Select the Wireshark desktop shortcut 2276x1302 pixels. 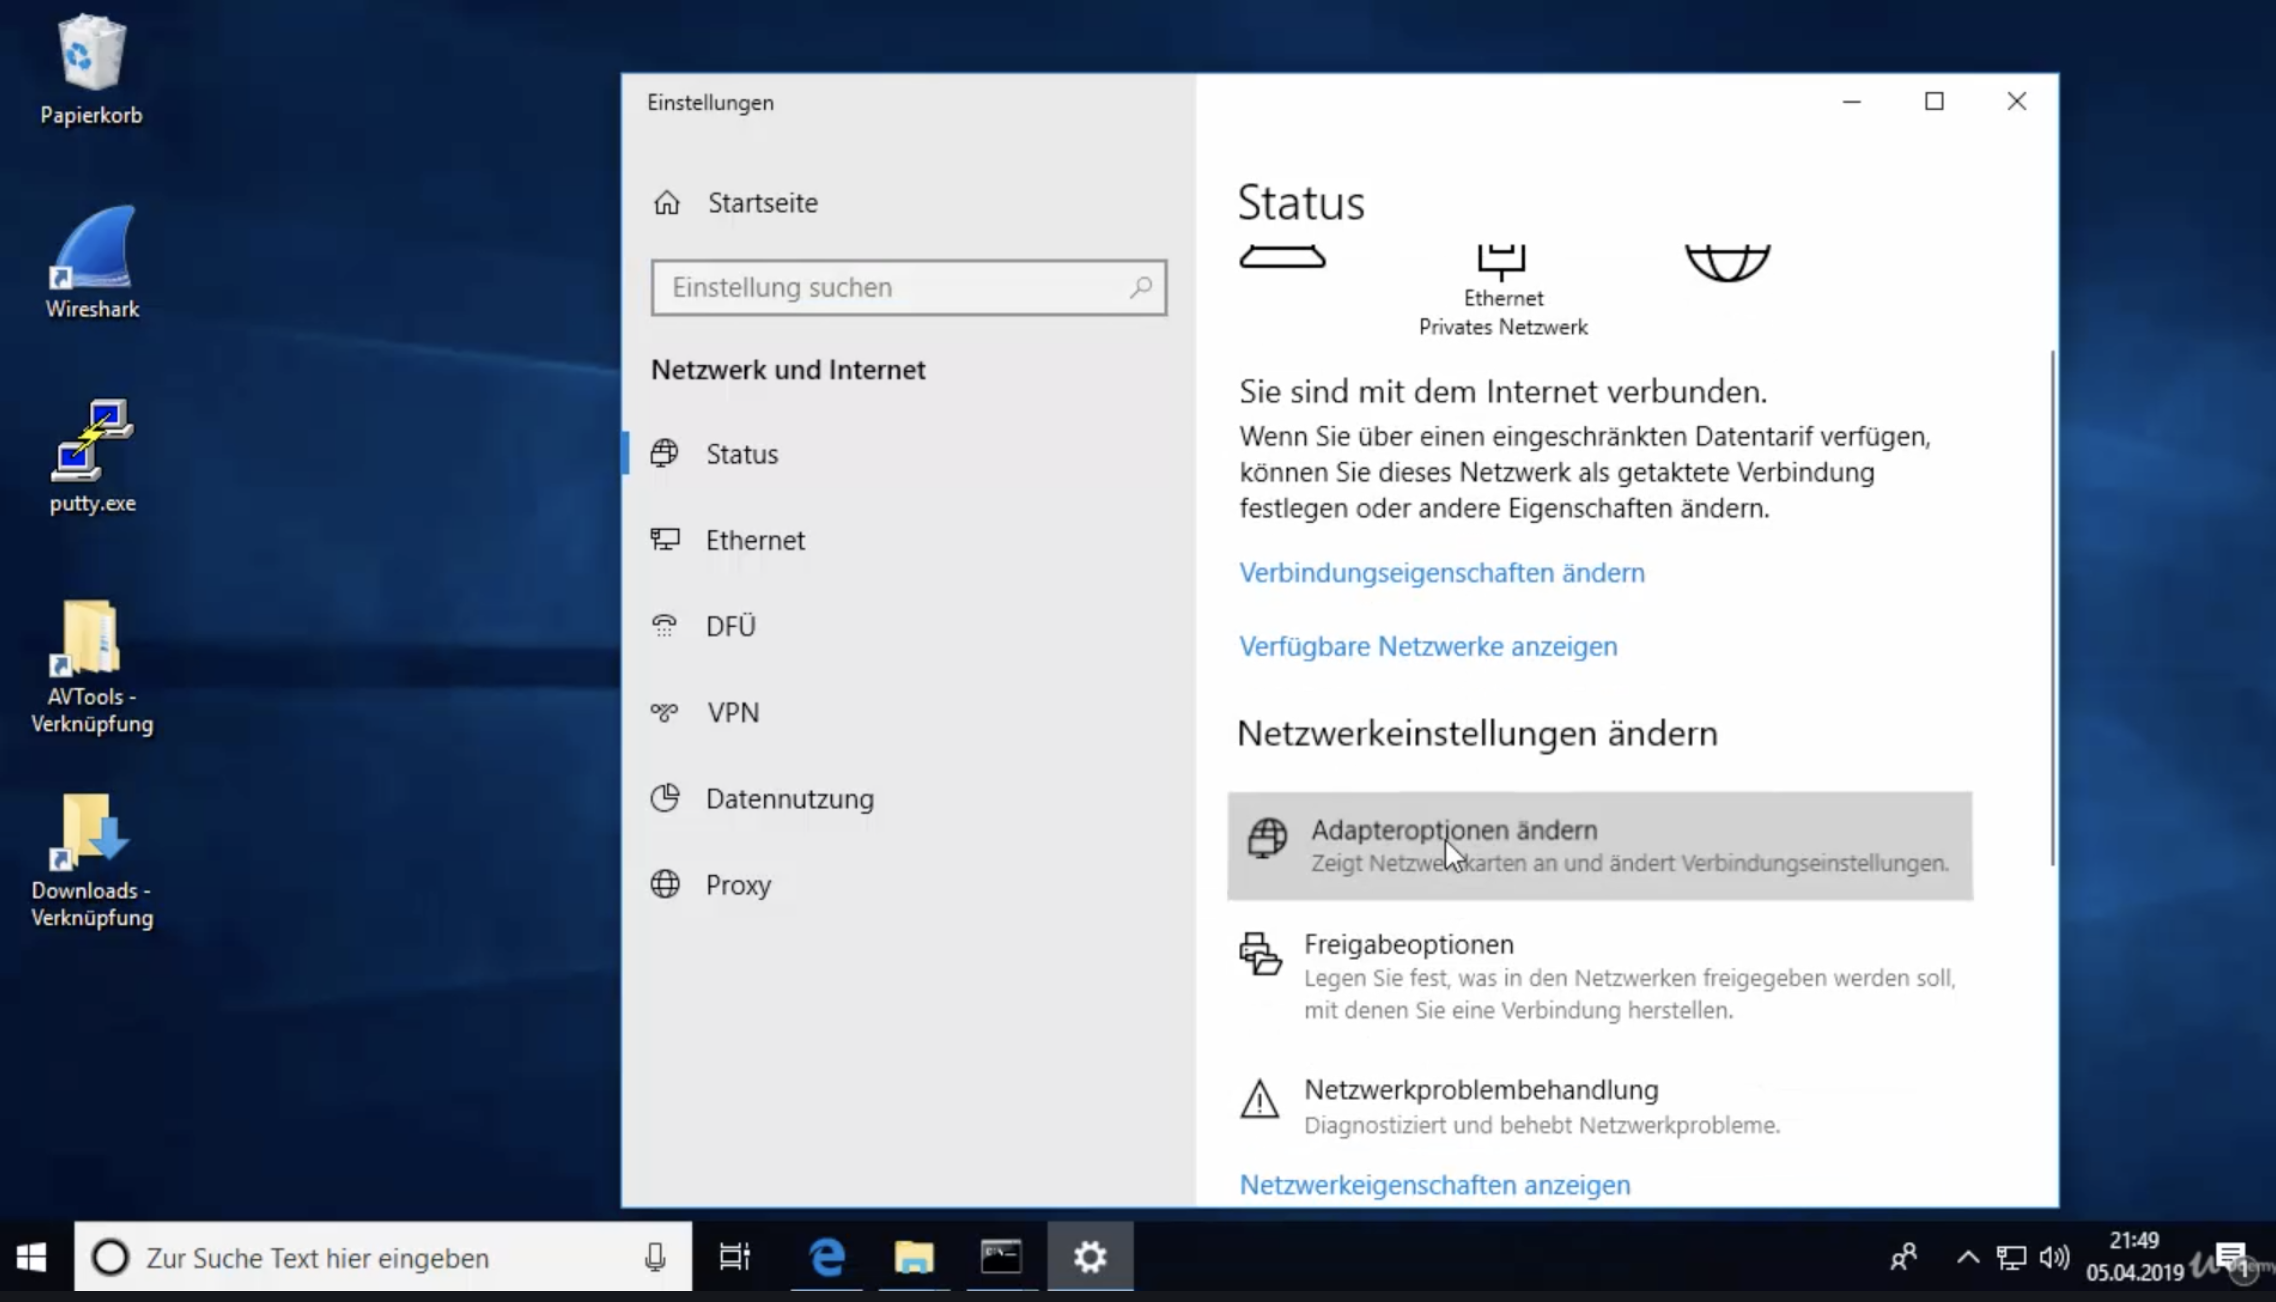click(x=91, y=262)
